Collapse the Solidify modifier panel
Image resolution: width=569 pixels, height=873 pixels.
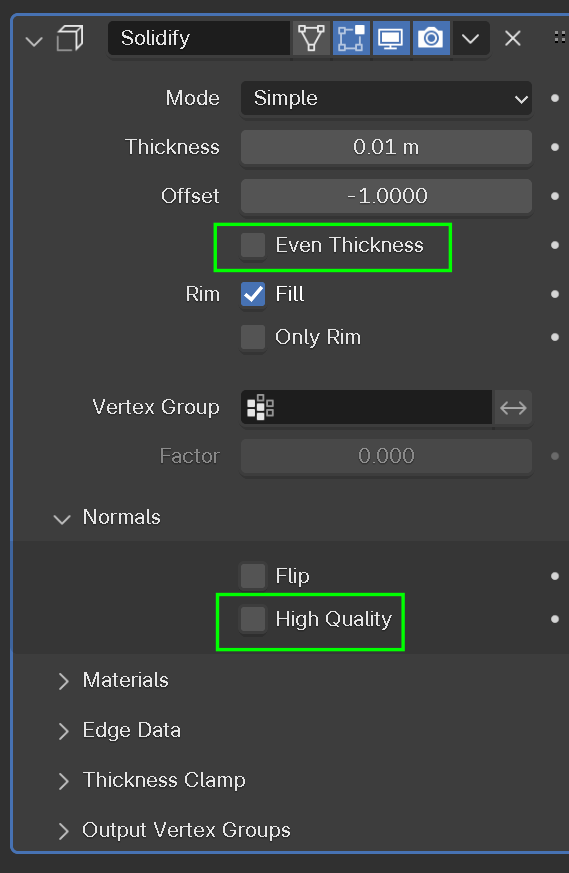(x=34, y=41)
